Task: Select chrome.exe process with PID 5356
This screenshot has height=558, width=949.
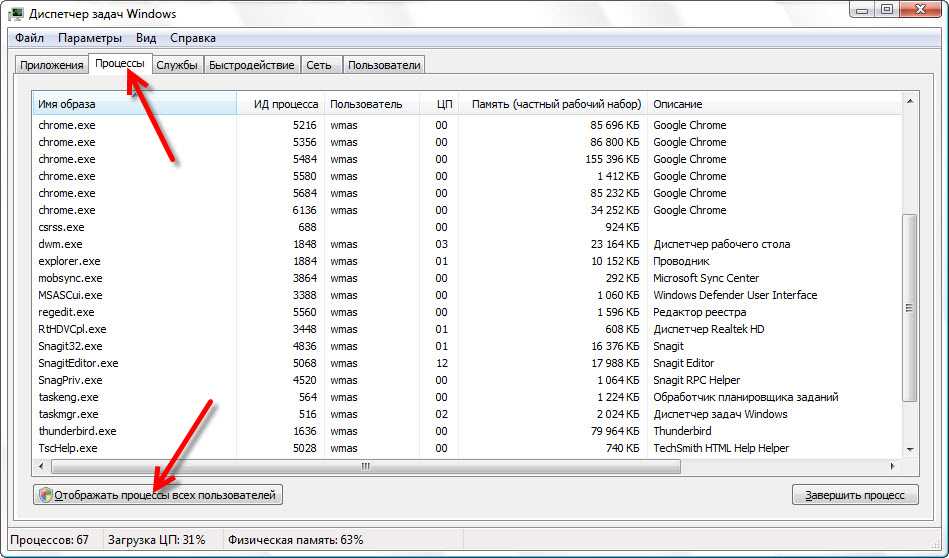Action: click(467, 142)
